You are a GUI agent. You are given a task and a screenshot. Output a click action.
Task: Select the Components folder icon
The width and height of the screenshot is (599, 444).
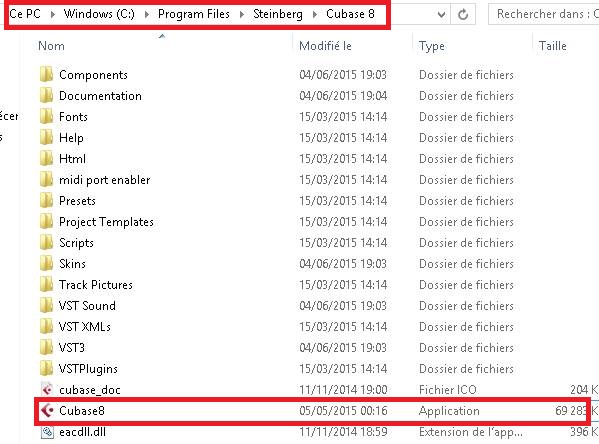tap(46, 75)
